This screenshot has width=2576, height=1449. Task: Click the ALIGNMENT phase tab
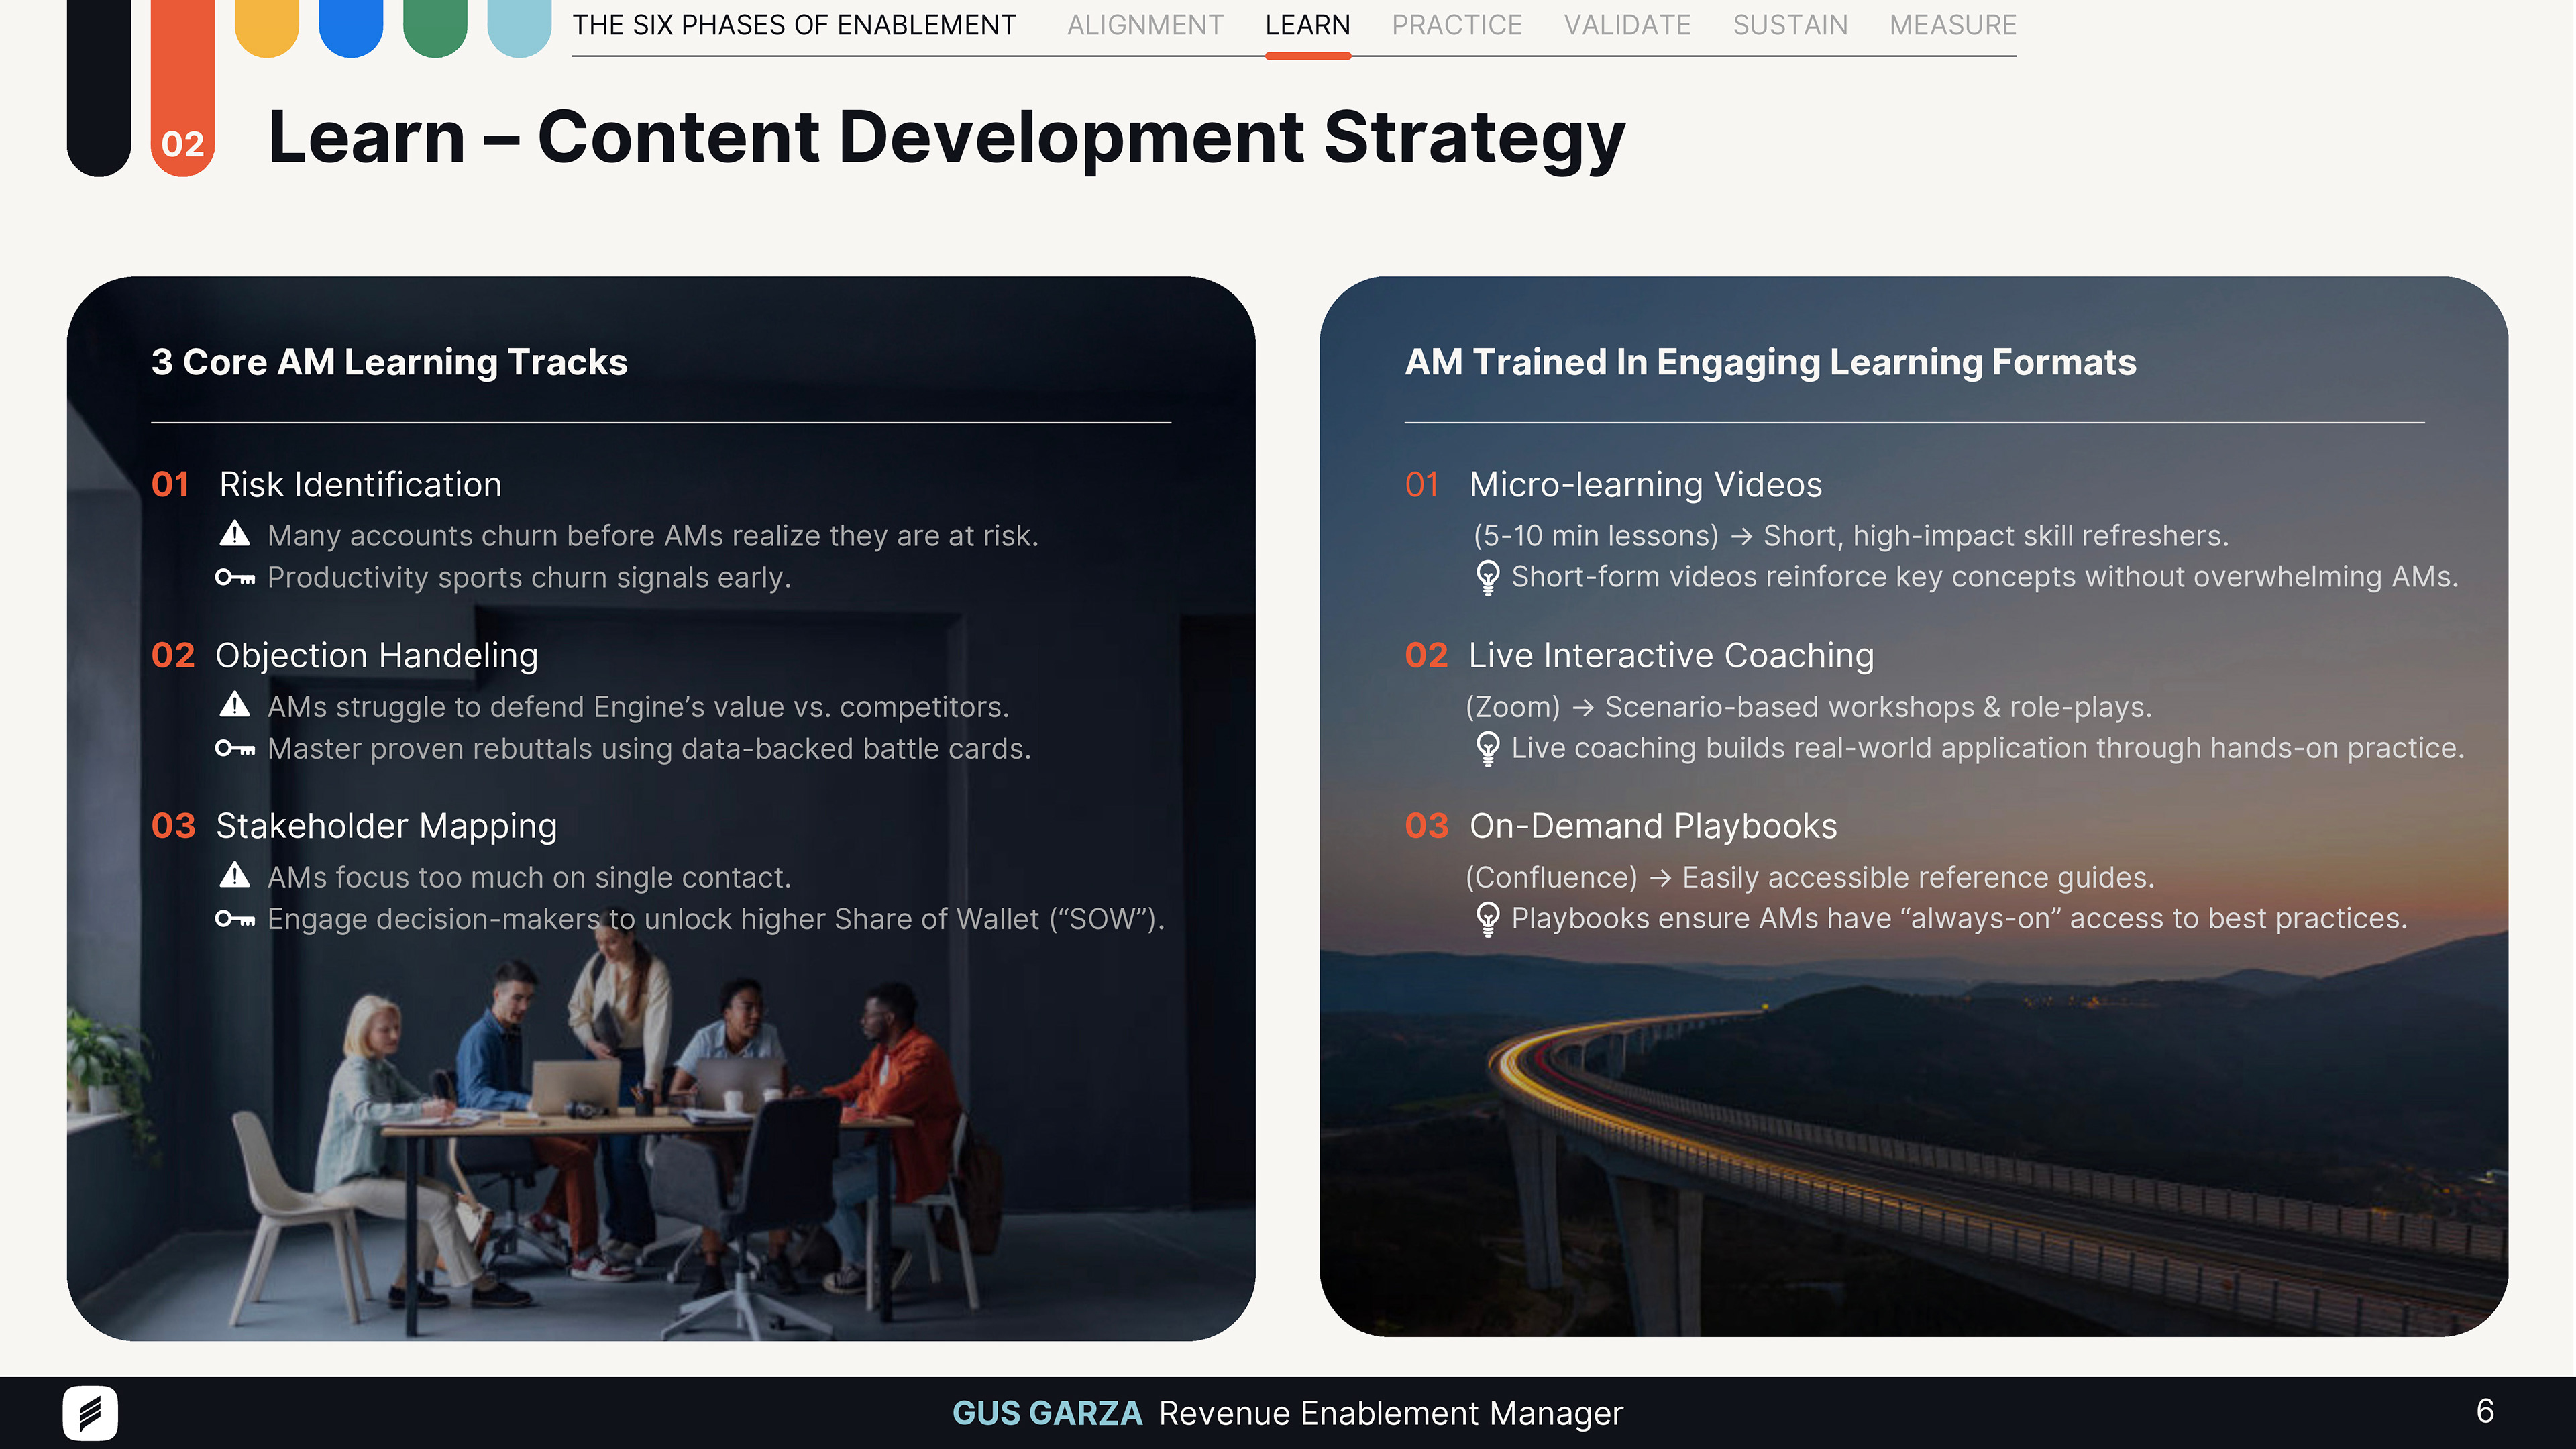click(1145, 25)
